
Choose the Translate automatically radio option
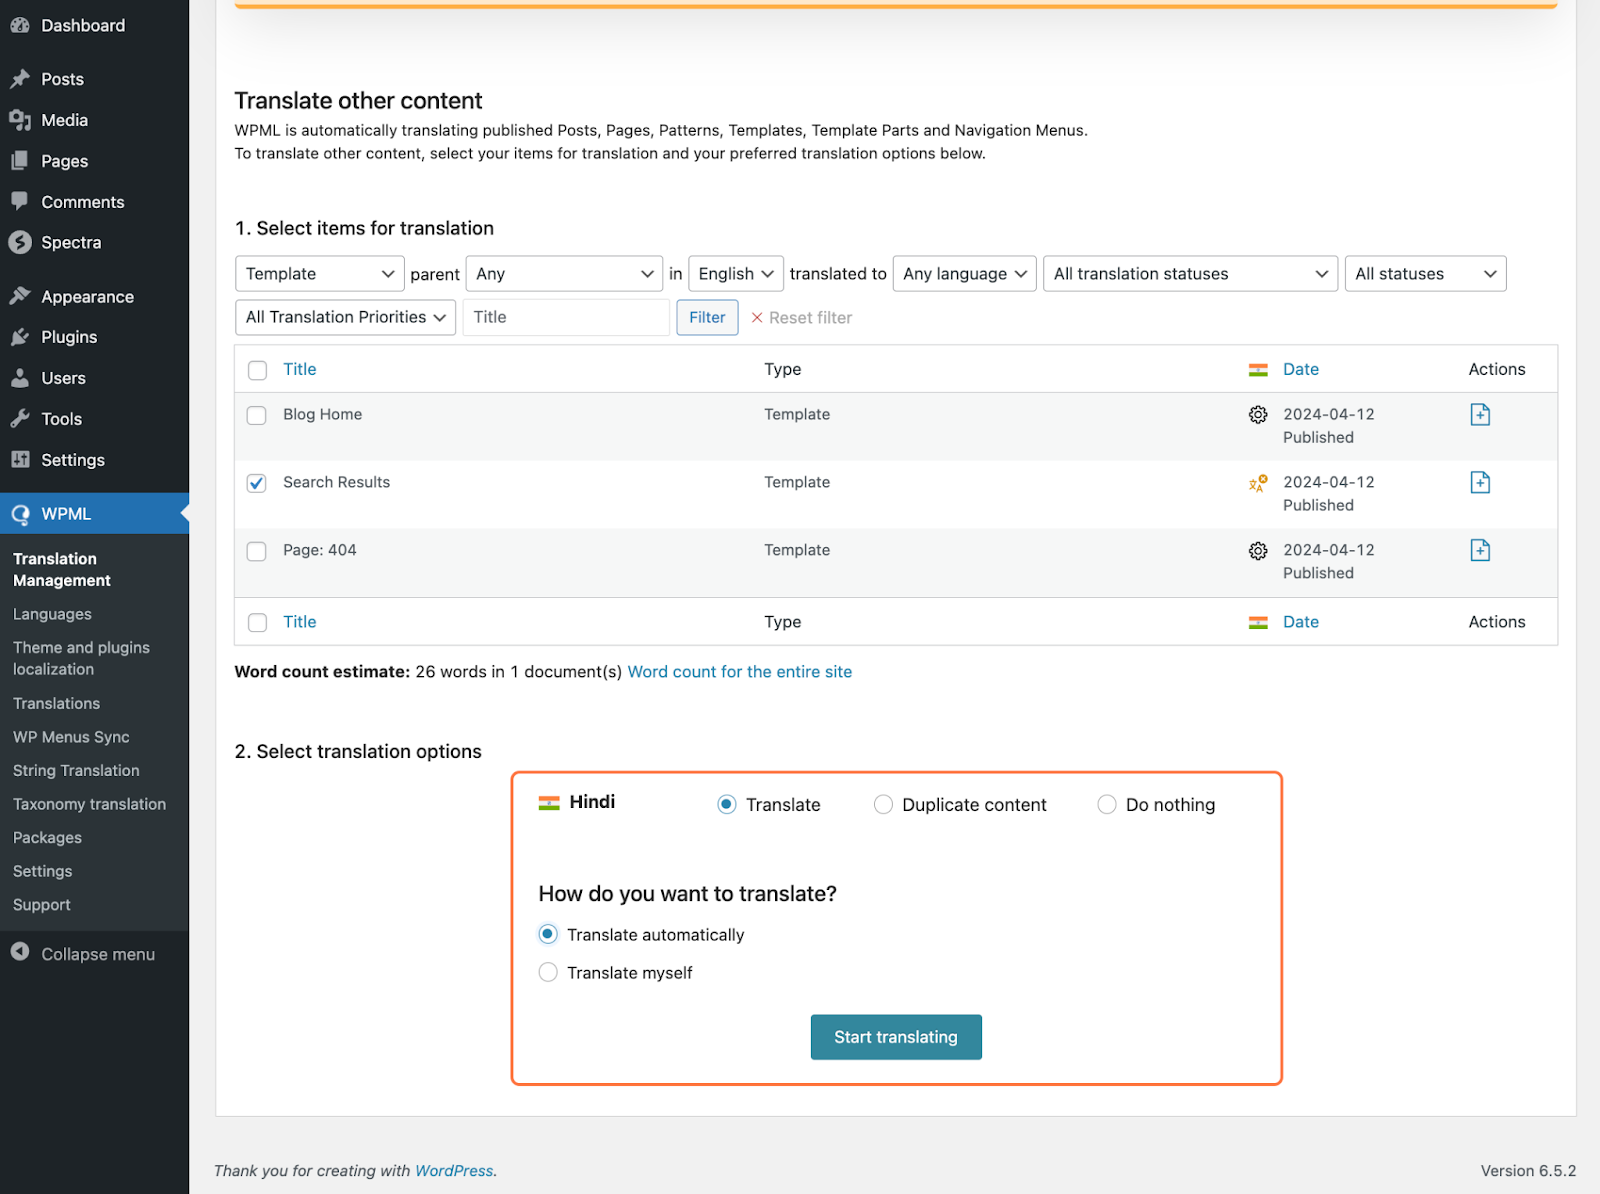pyautogui.click(x=548, y=934)
